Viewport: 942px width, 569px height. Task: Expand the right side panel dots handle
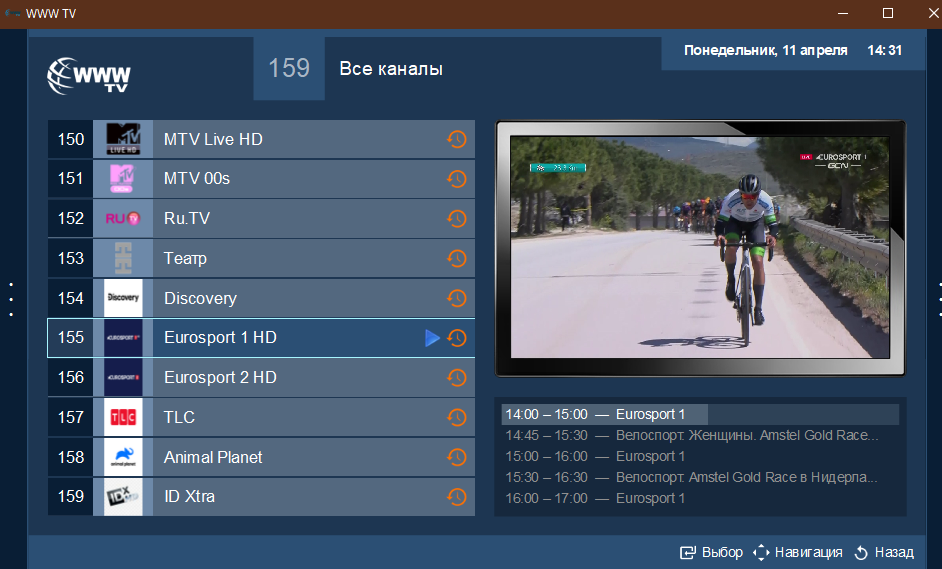(938, 300)
